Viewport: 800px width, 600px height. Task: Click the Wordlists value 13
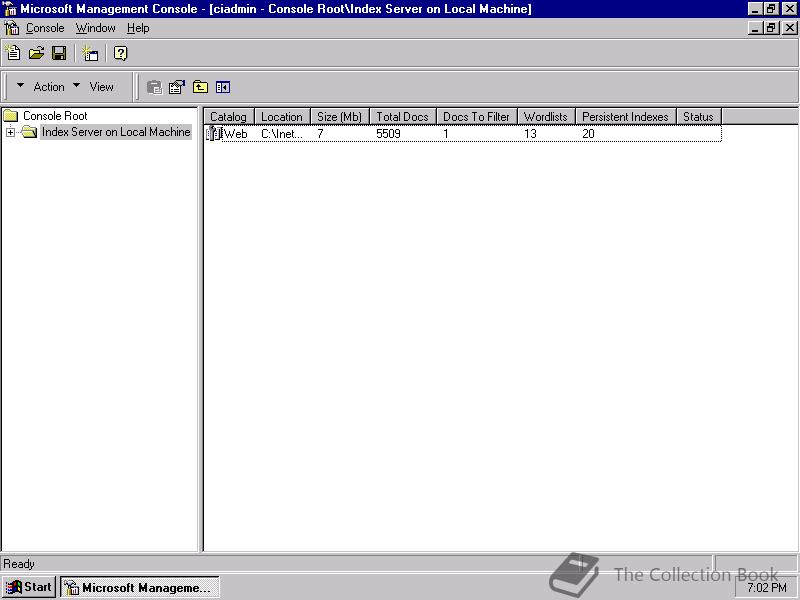[x=530, y=134]
